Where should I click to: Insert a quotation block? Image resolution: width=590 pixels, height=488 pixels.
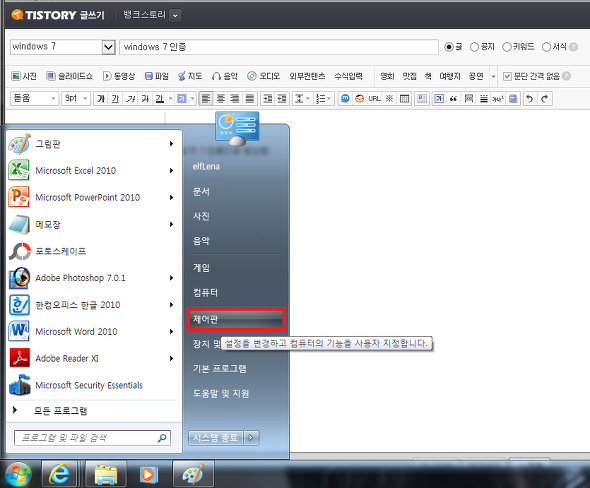454,99
